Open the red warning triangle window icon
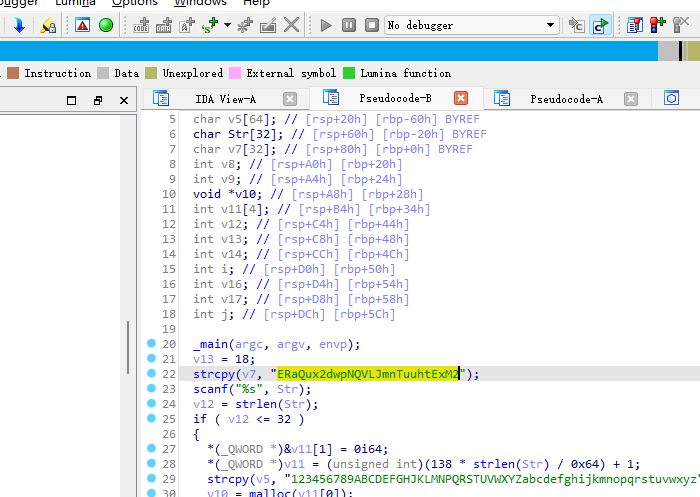700x497 pixels. (x=83, y=25)
